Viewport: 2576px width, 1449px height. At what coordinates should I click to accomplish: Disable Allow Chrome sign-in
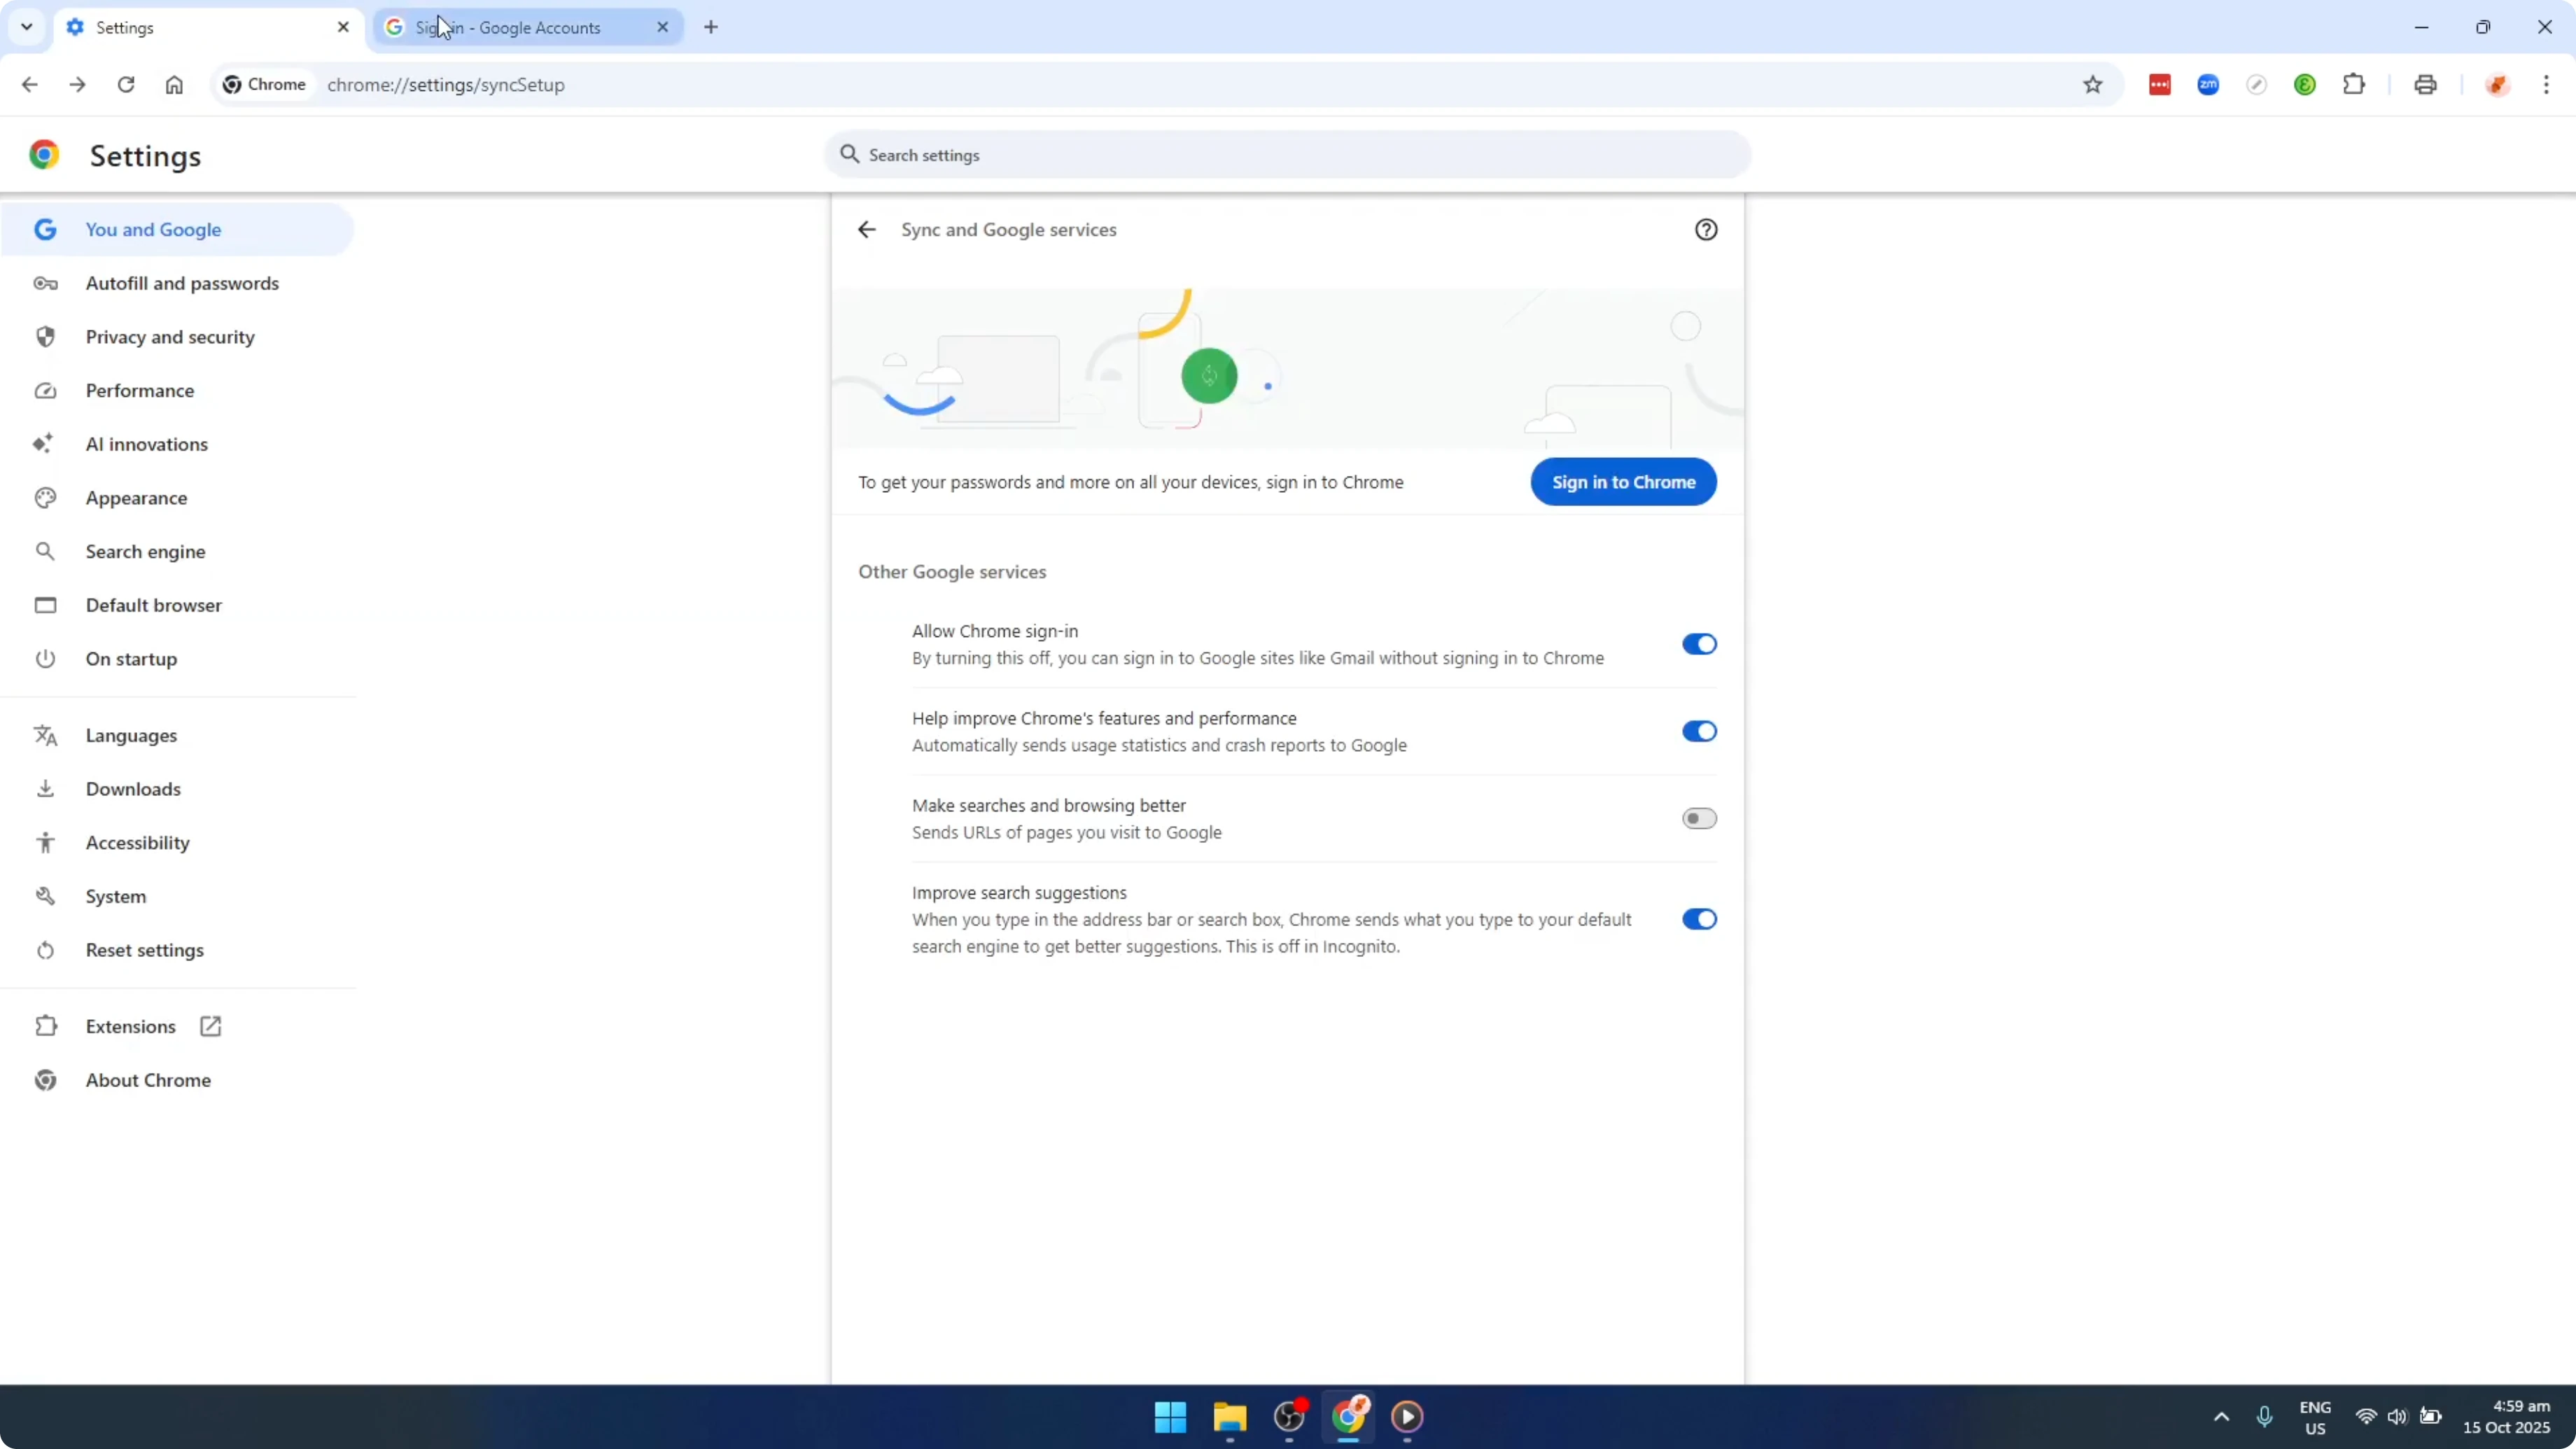pyautogui.click(x=1698, y=643)
